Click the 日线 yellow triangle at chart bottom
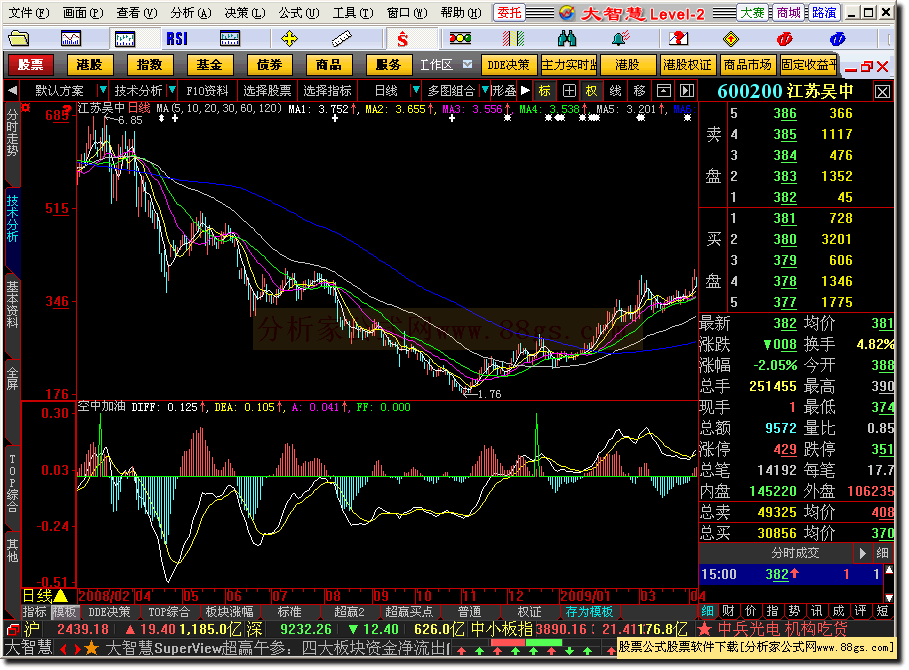Image resolution: width=909 pixels, height=670 pixels. tap(61, 596)
